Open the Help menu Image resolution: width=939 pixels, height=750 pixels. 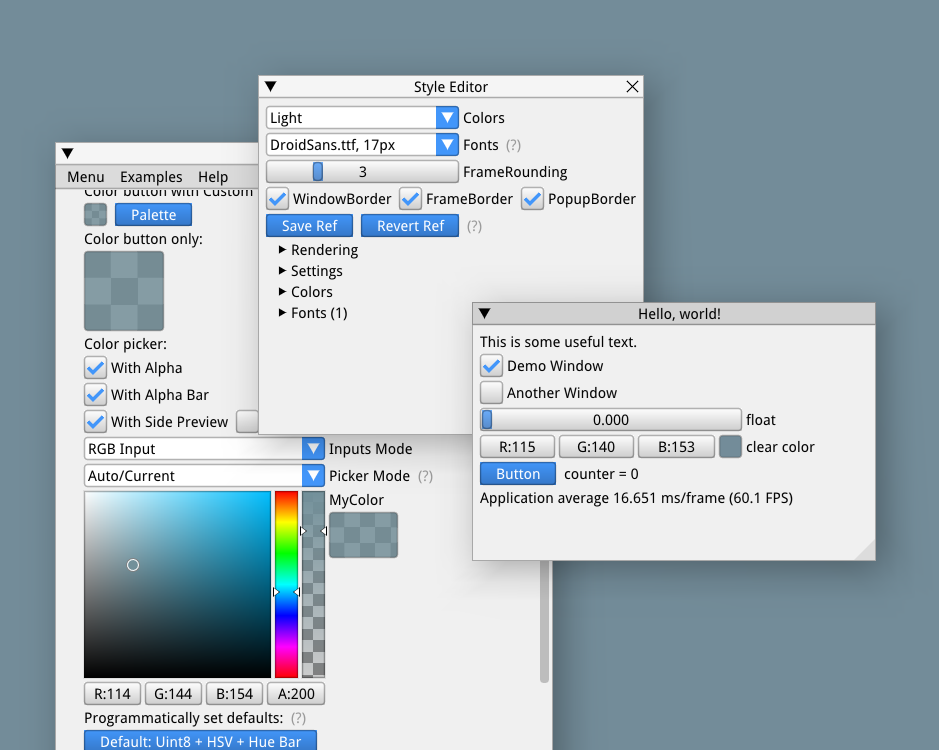tap(213, 177)
